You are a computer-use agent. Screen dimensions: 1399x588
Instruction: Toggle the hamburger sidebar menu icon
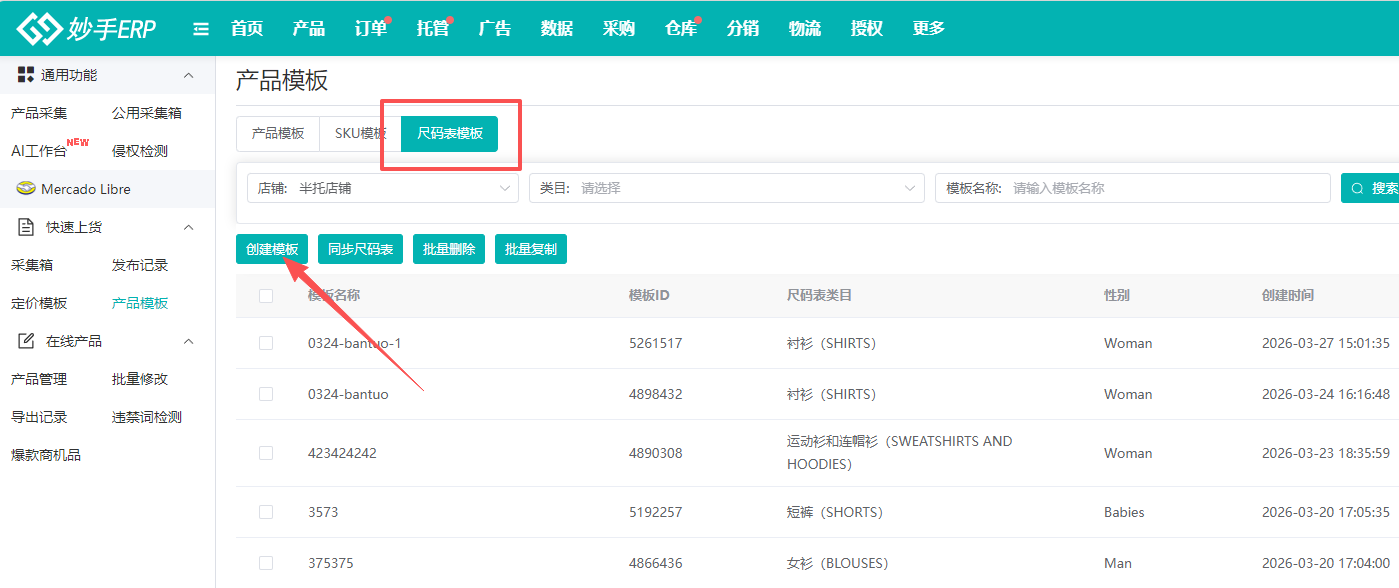tap(201, 29)
